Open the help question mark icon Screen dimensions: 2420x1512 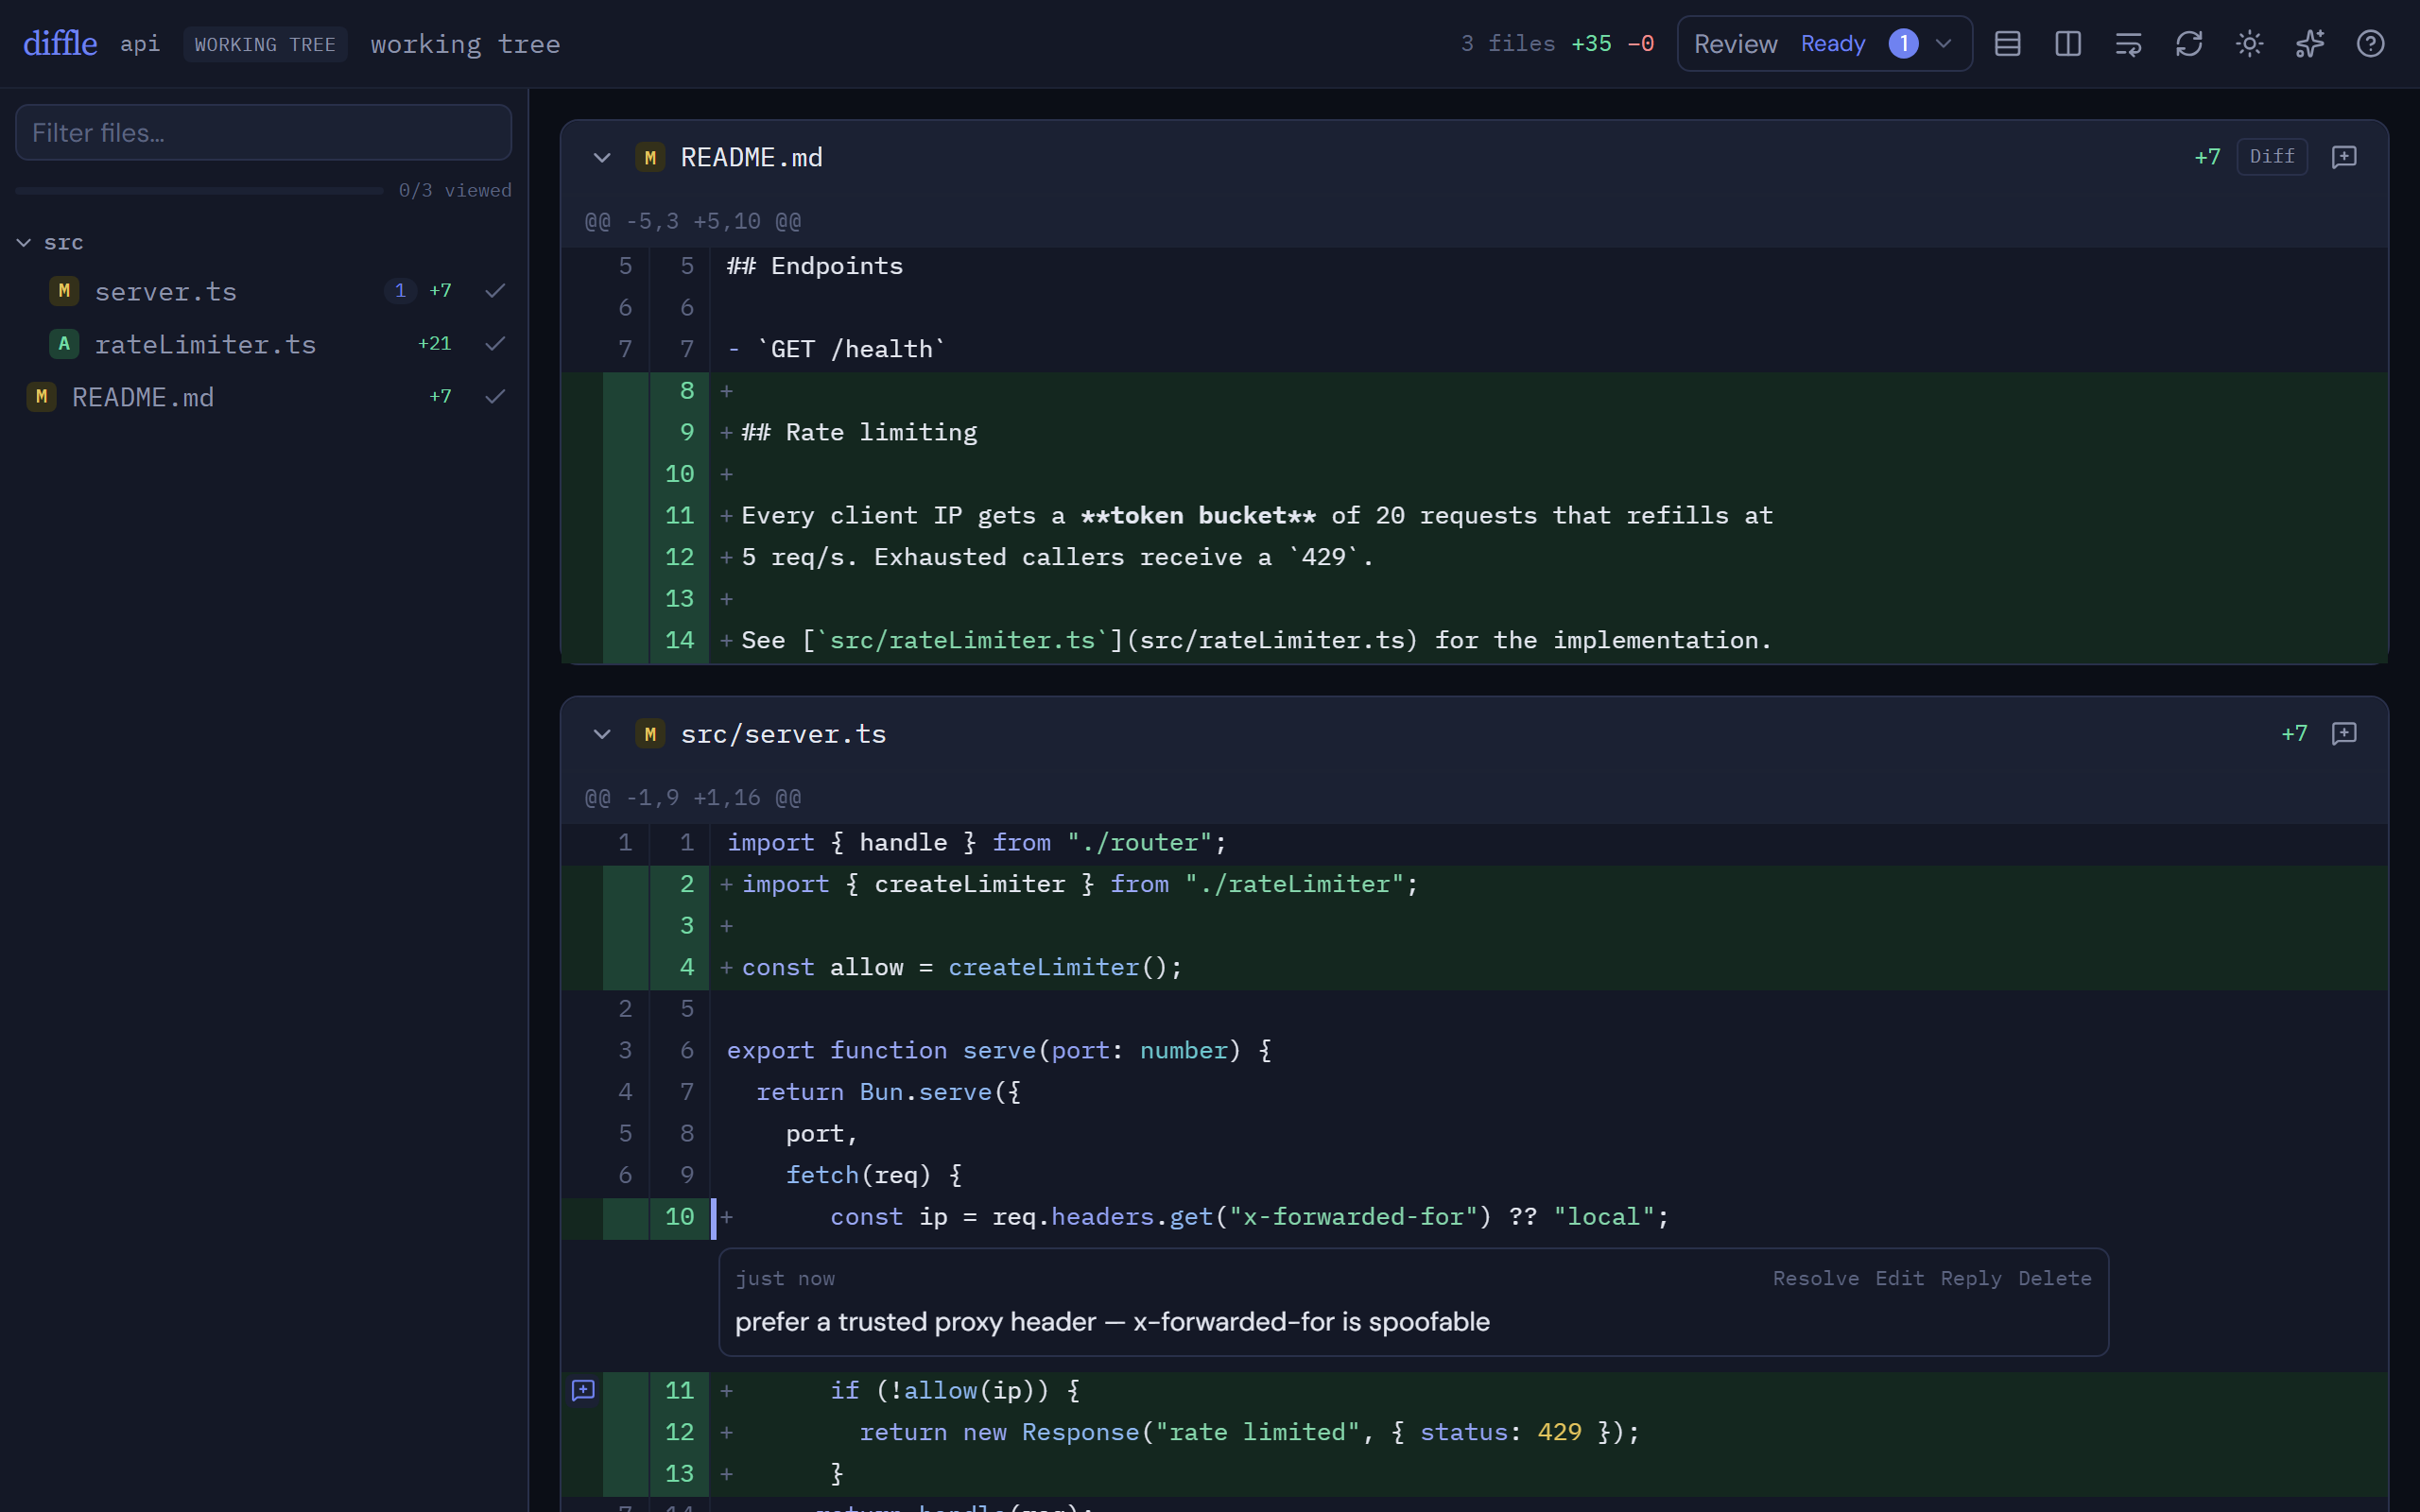click(x=2370, y=44)
